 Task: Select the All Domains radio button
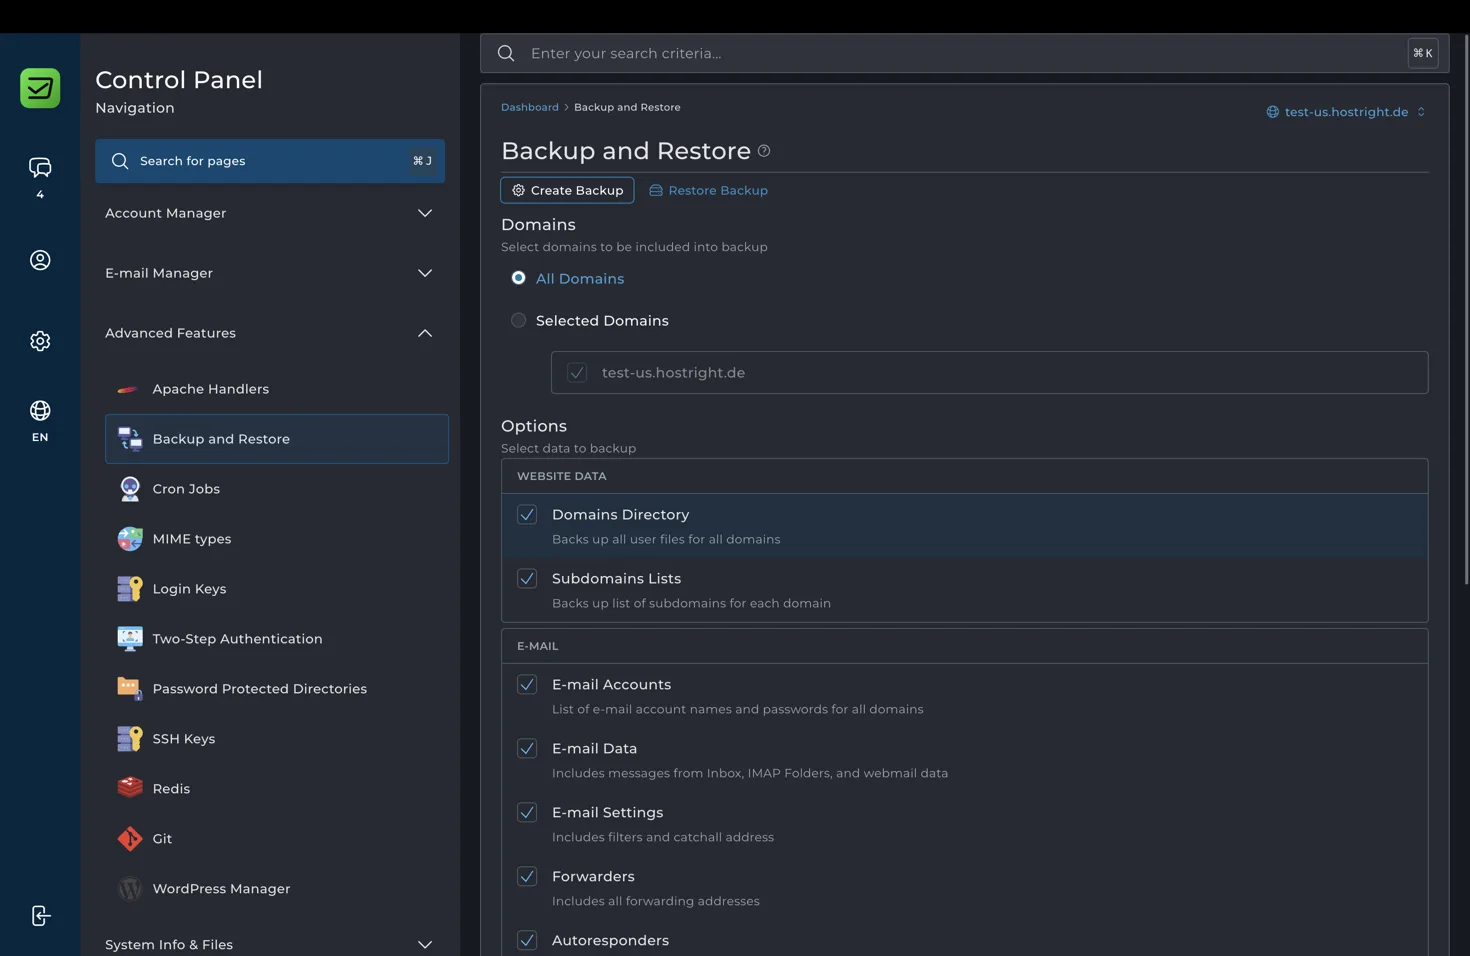point(518,278)
